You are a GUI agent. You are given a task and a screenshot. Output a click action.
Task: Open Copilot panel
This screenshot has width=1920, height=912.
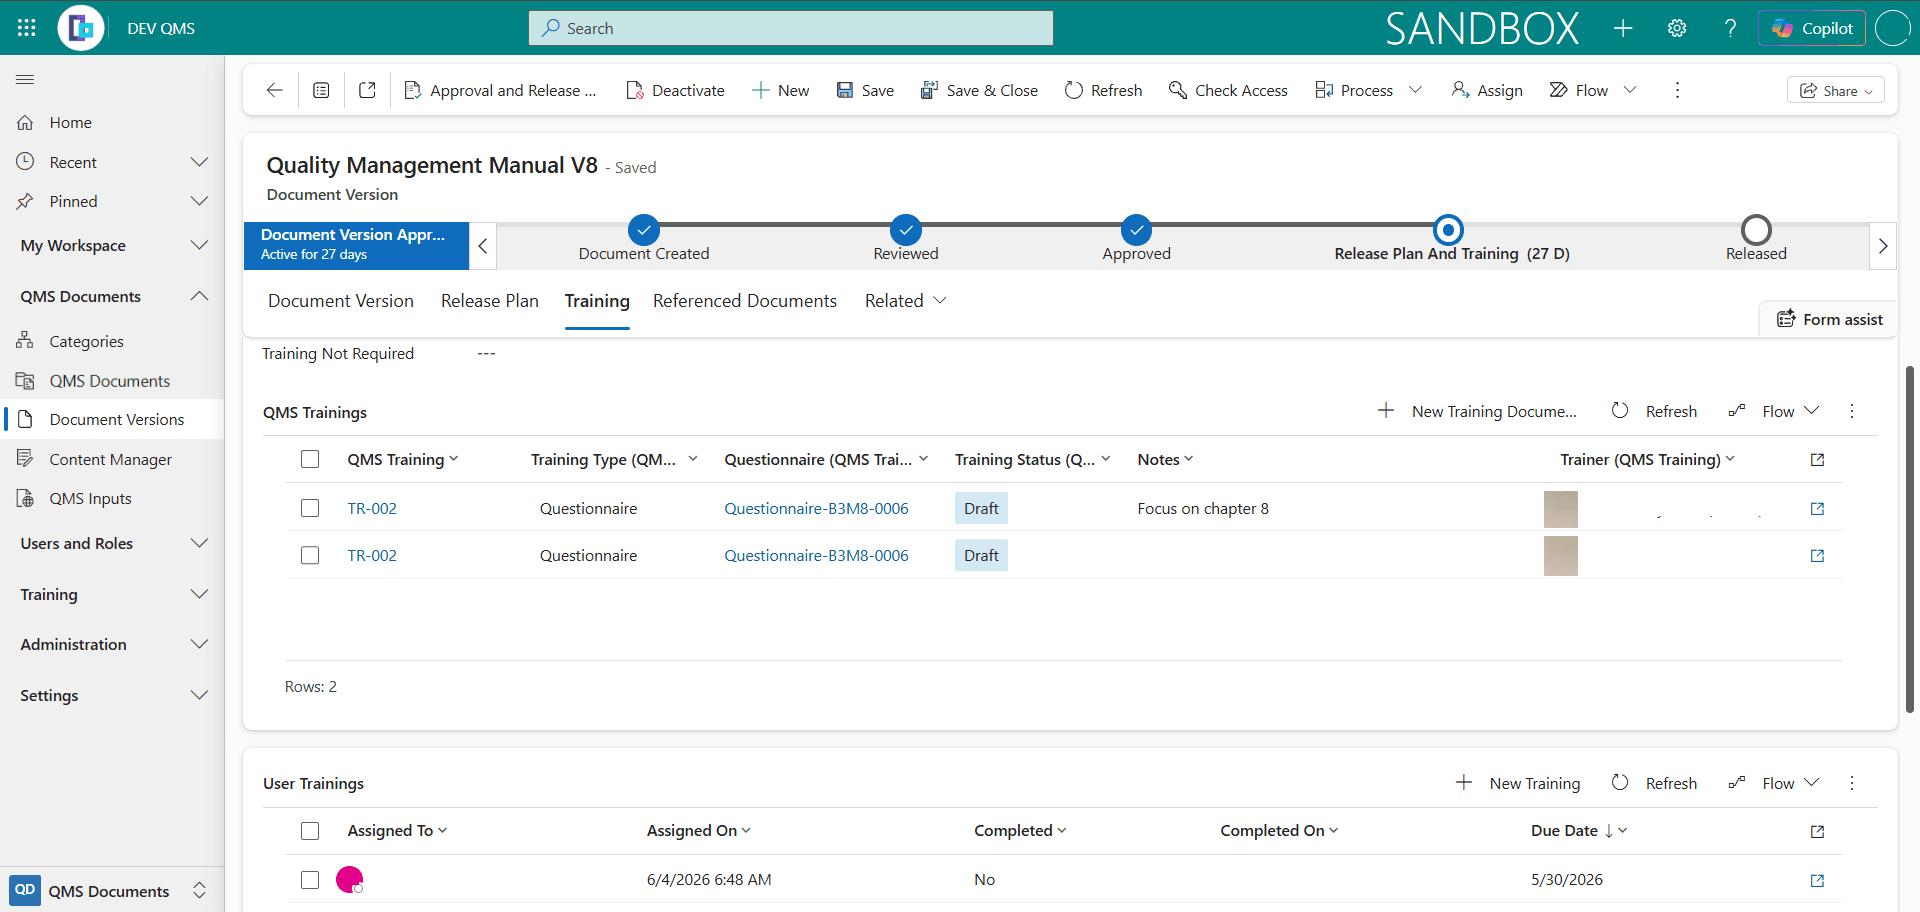[1813, 28]
